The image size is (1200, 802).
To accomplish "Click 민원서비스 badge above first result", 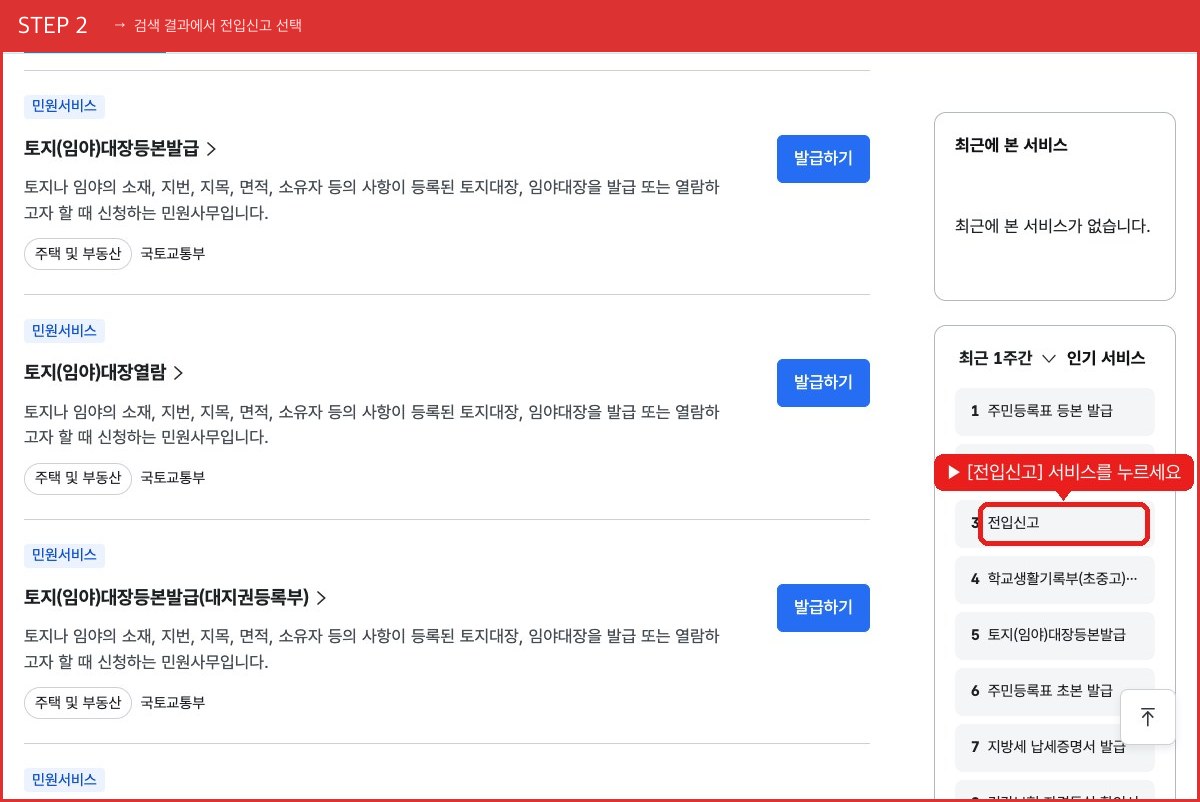I will point(64,107).
